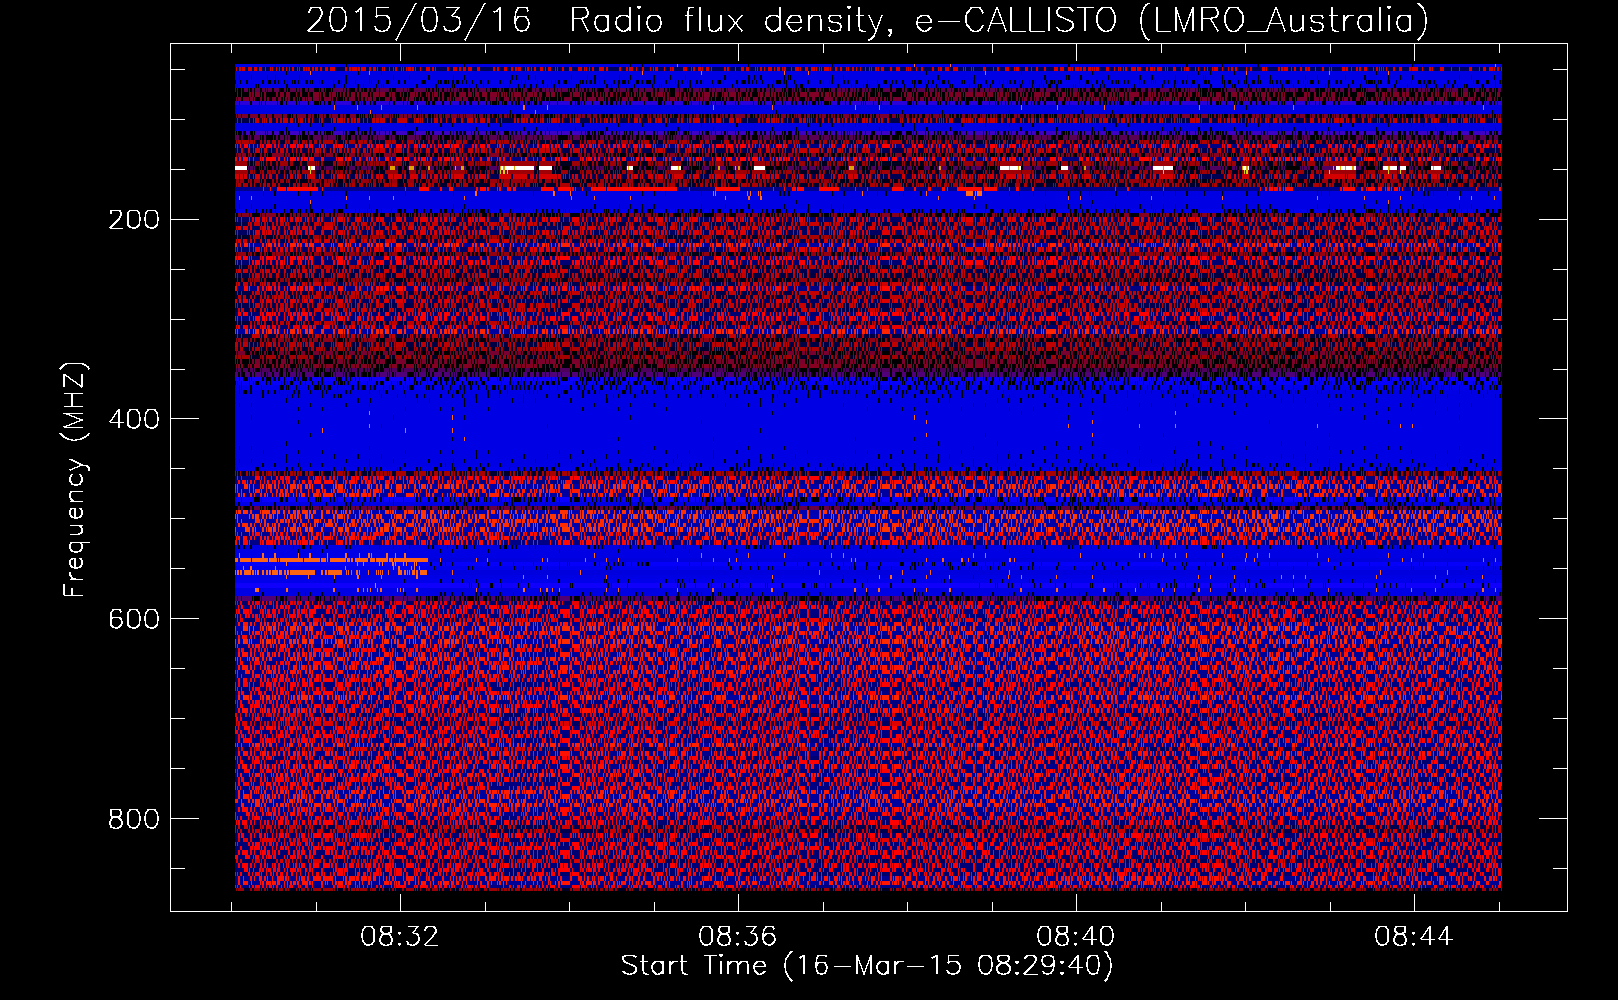Click the 08:40 time tick label
This screenshot has height=1000, width=1618.
point(1076,937)
